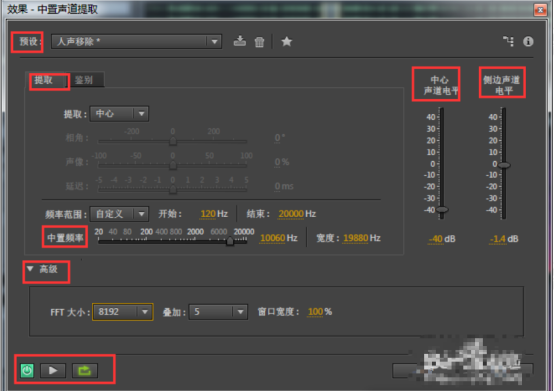
Task: Click the 中心声道电平 slider handle
Action: click(x=442, y=210)
